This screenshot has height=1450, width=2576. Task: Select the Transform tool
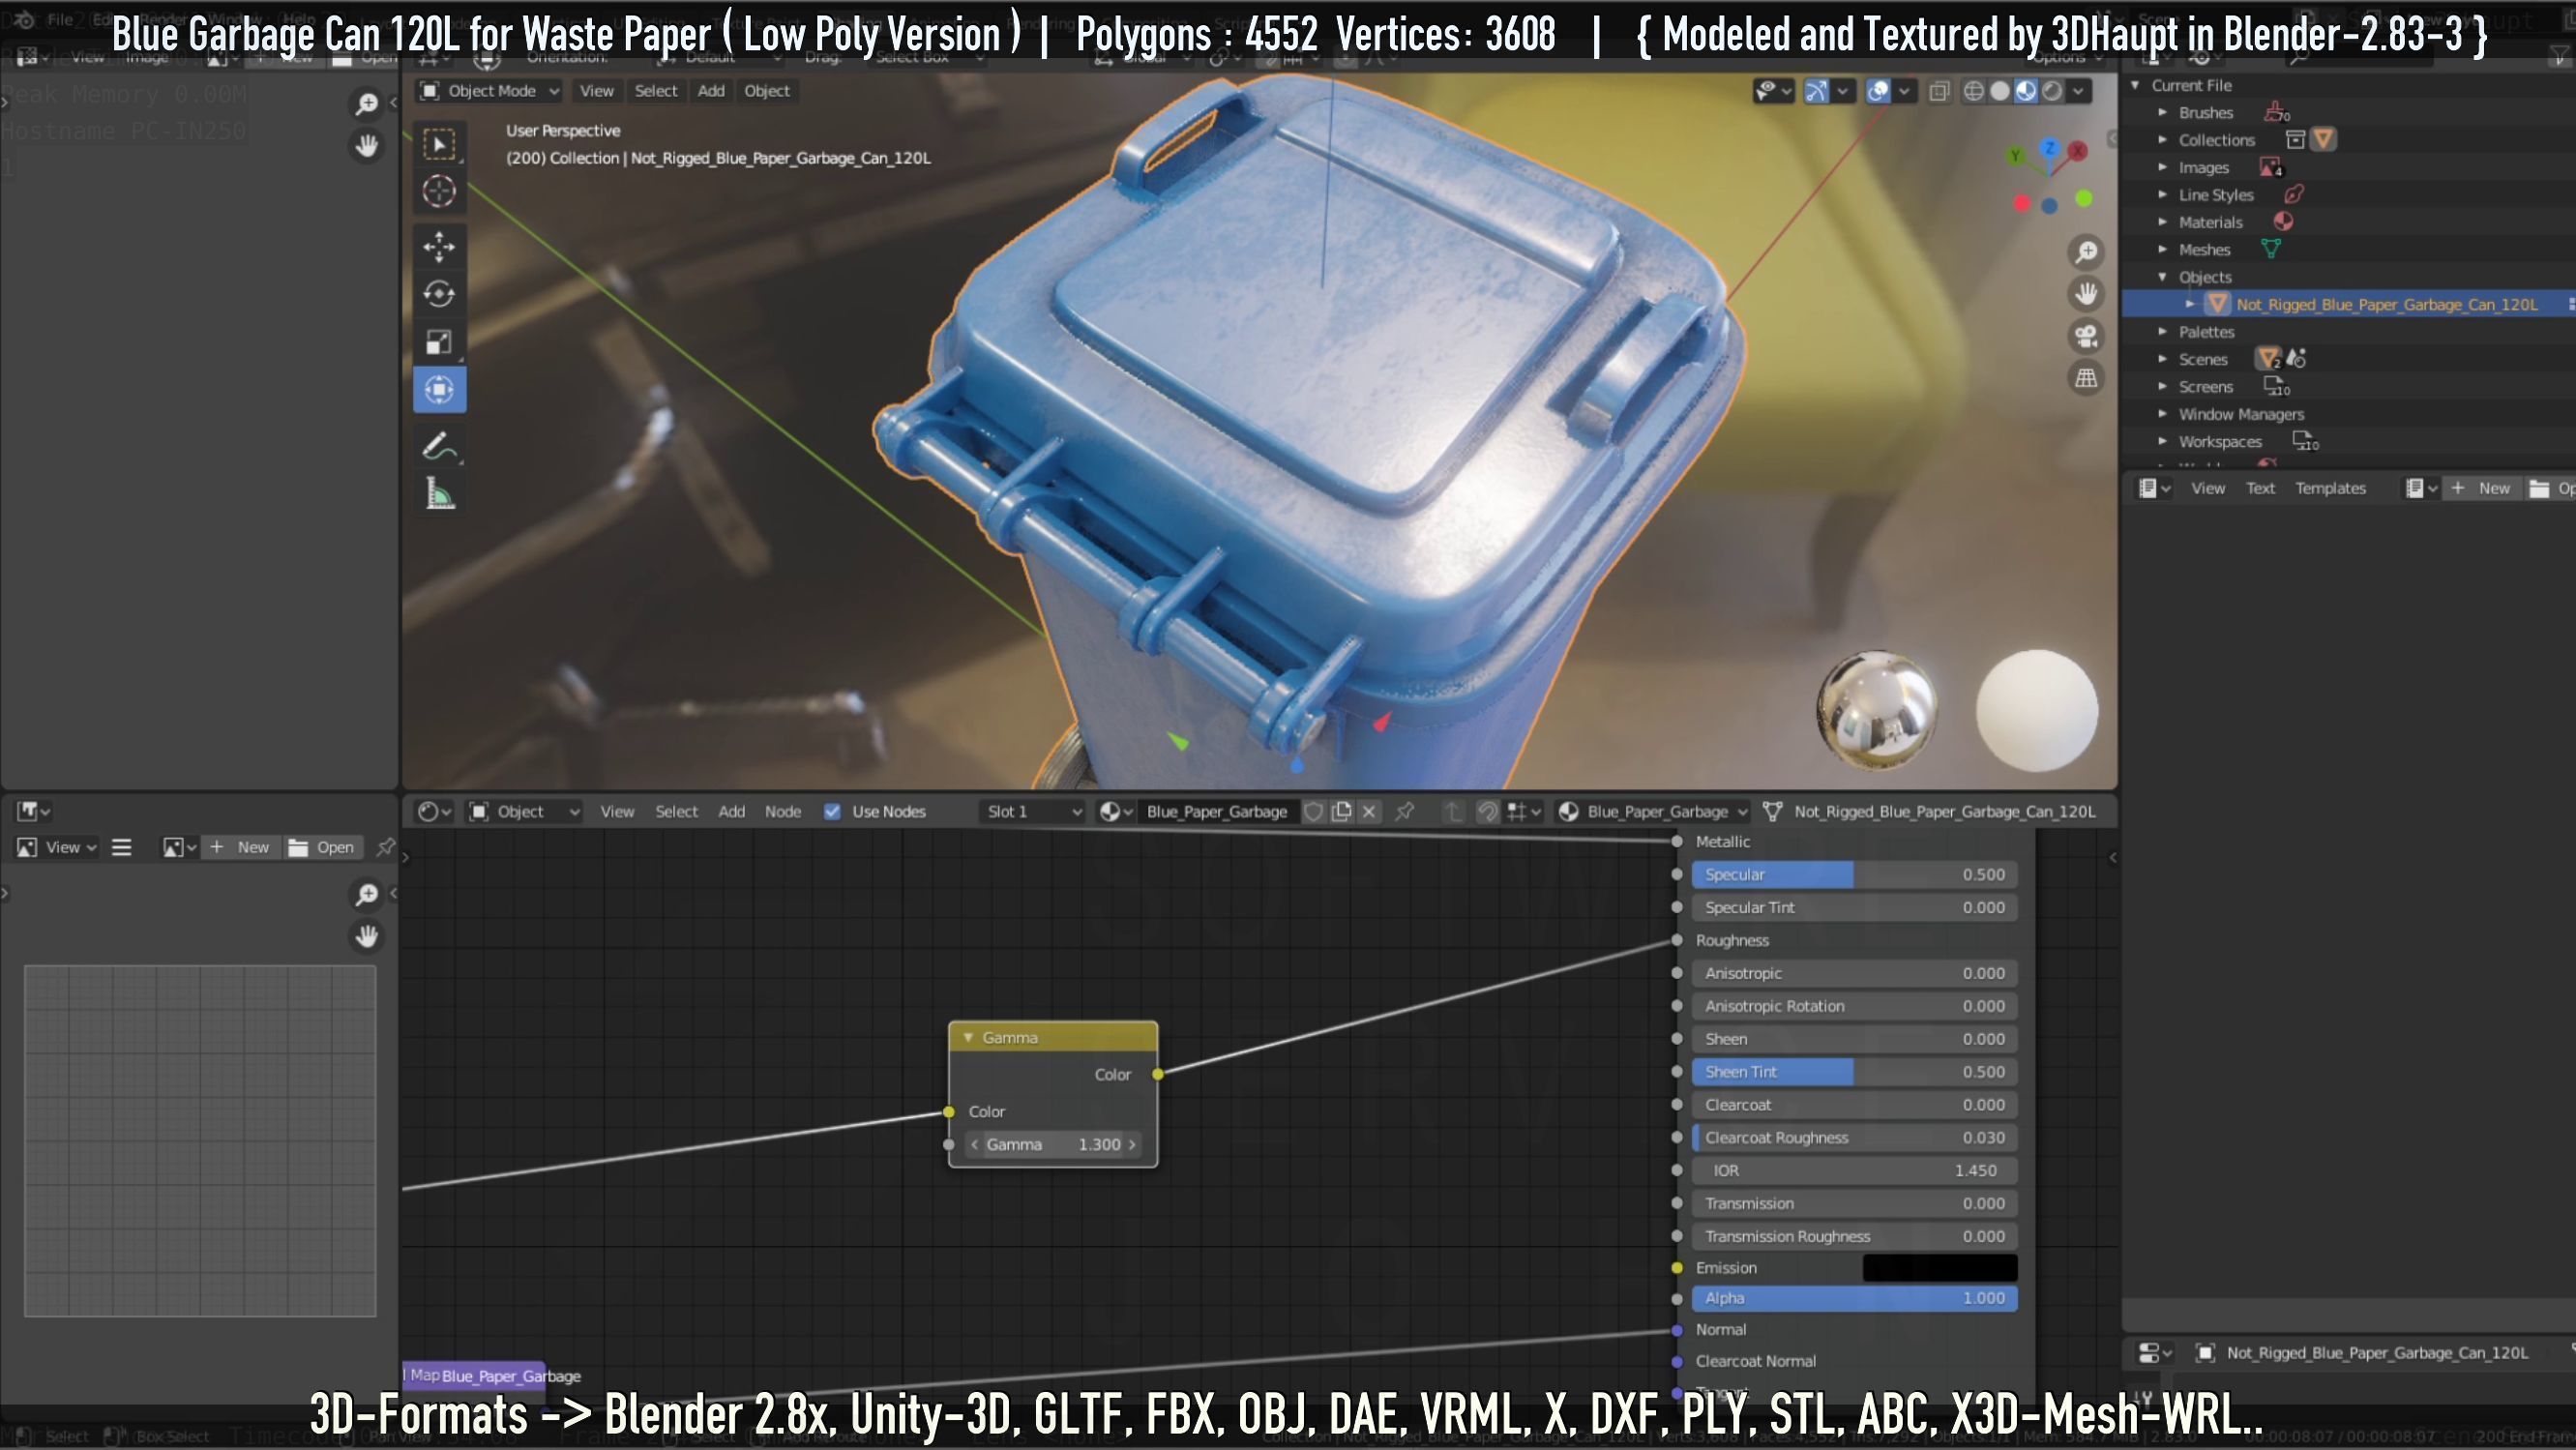coord(439,390)
